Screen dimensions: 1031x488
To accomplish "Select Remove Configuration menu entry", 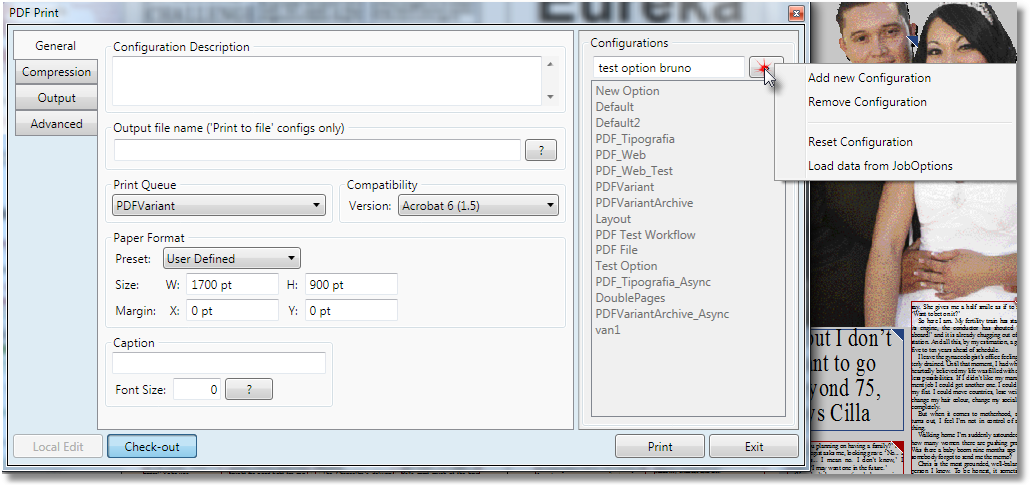I will point(867,102).
